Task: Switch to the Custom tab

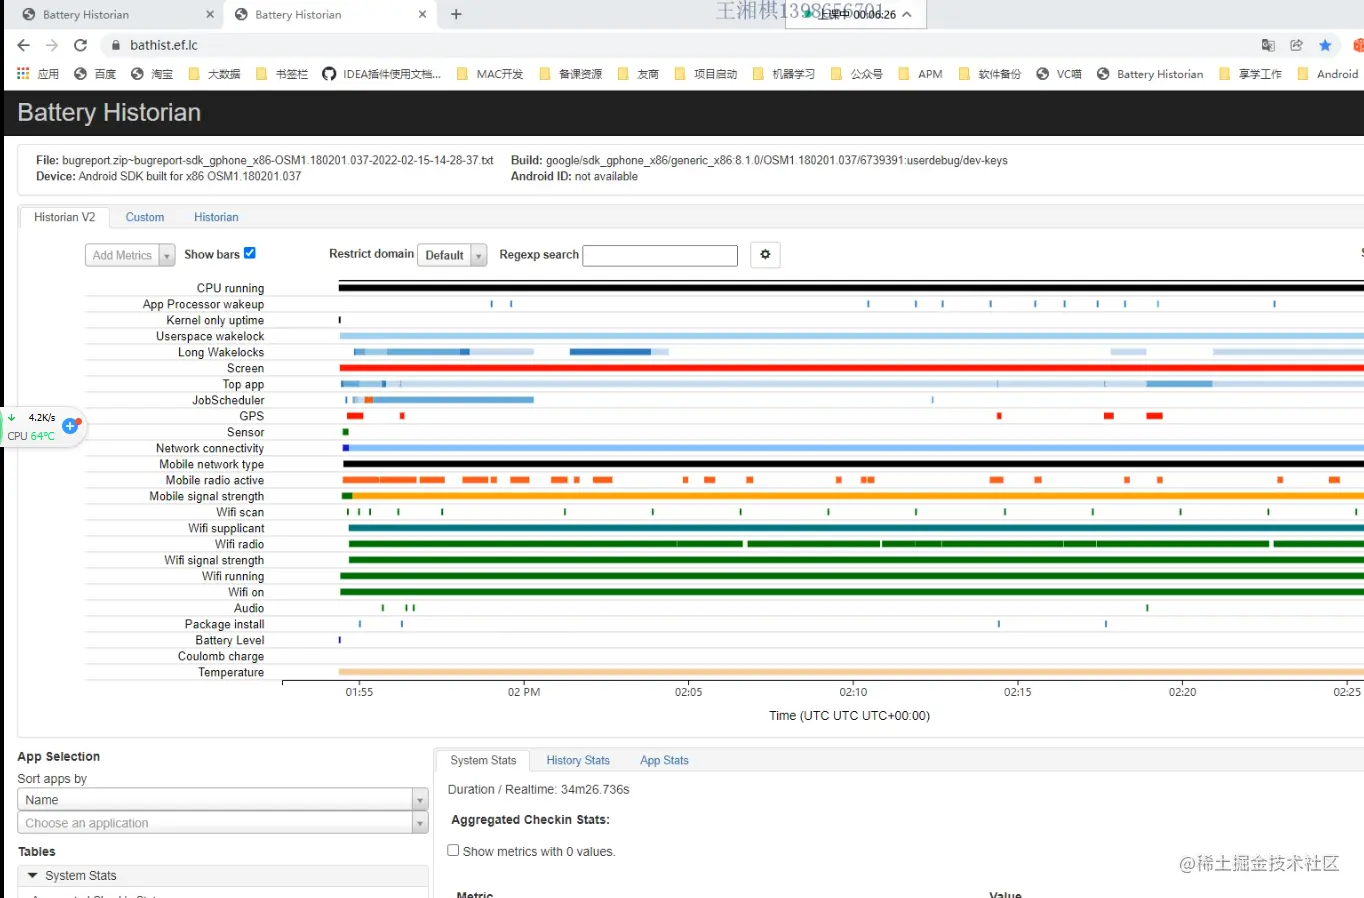Action: click(x=145, y=217)
